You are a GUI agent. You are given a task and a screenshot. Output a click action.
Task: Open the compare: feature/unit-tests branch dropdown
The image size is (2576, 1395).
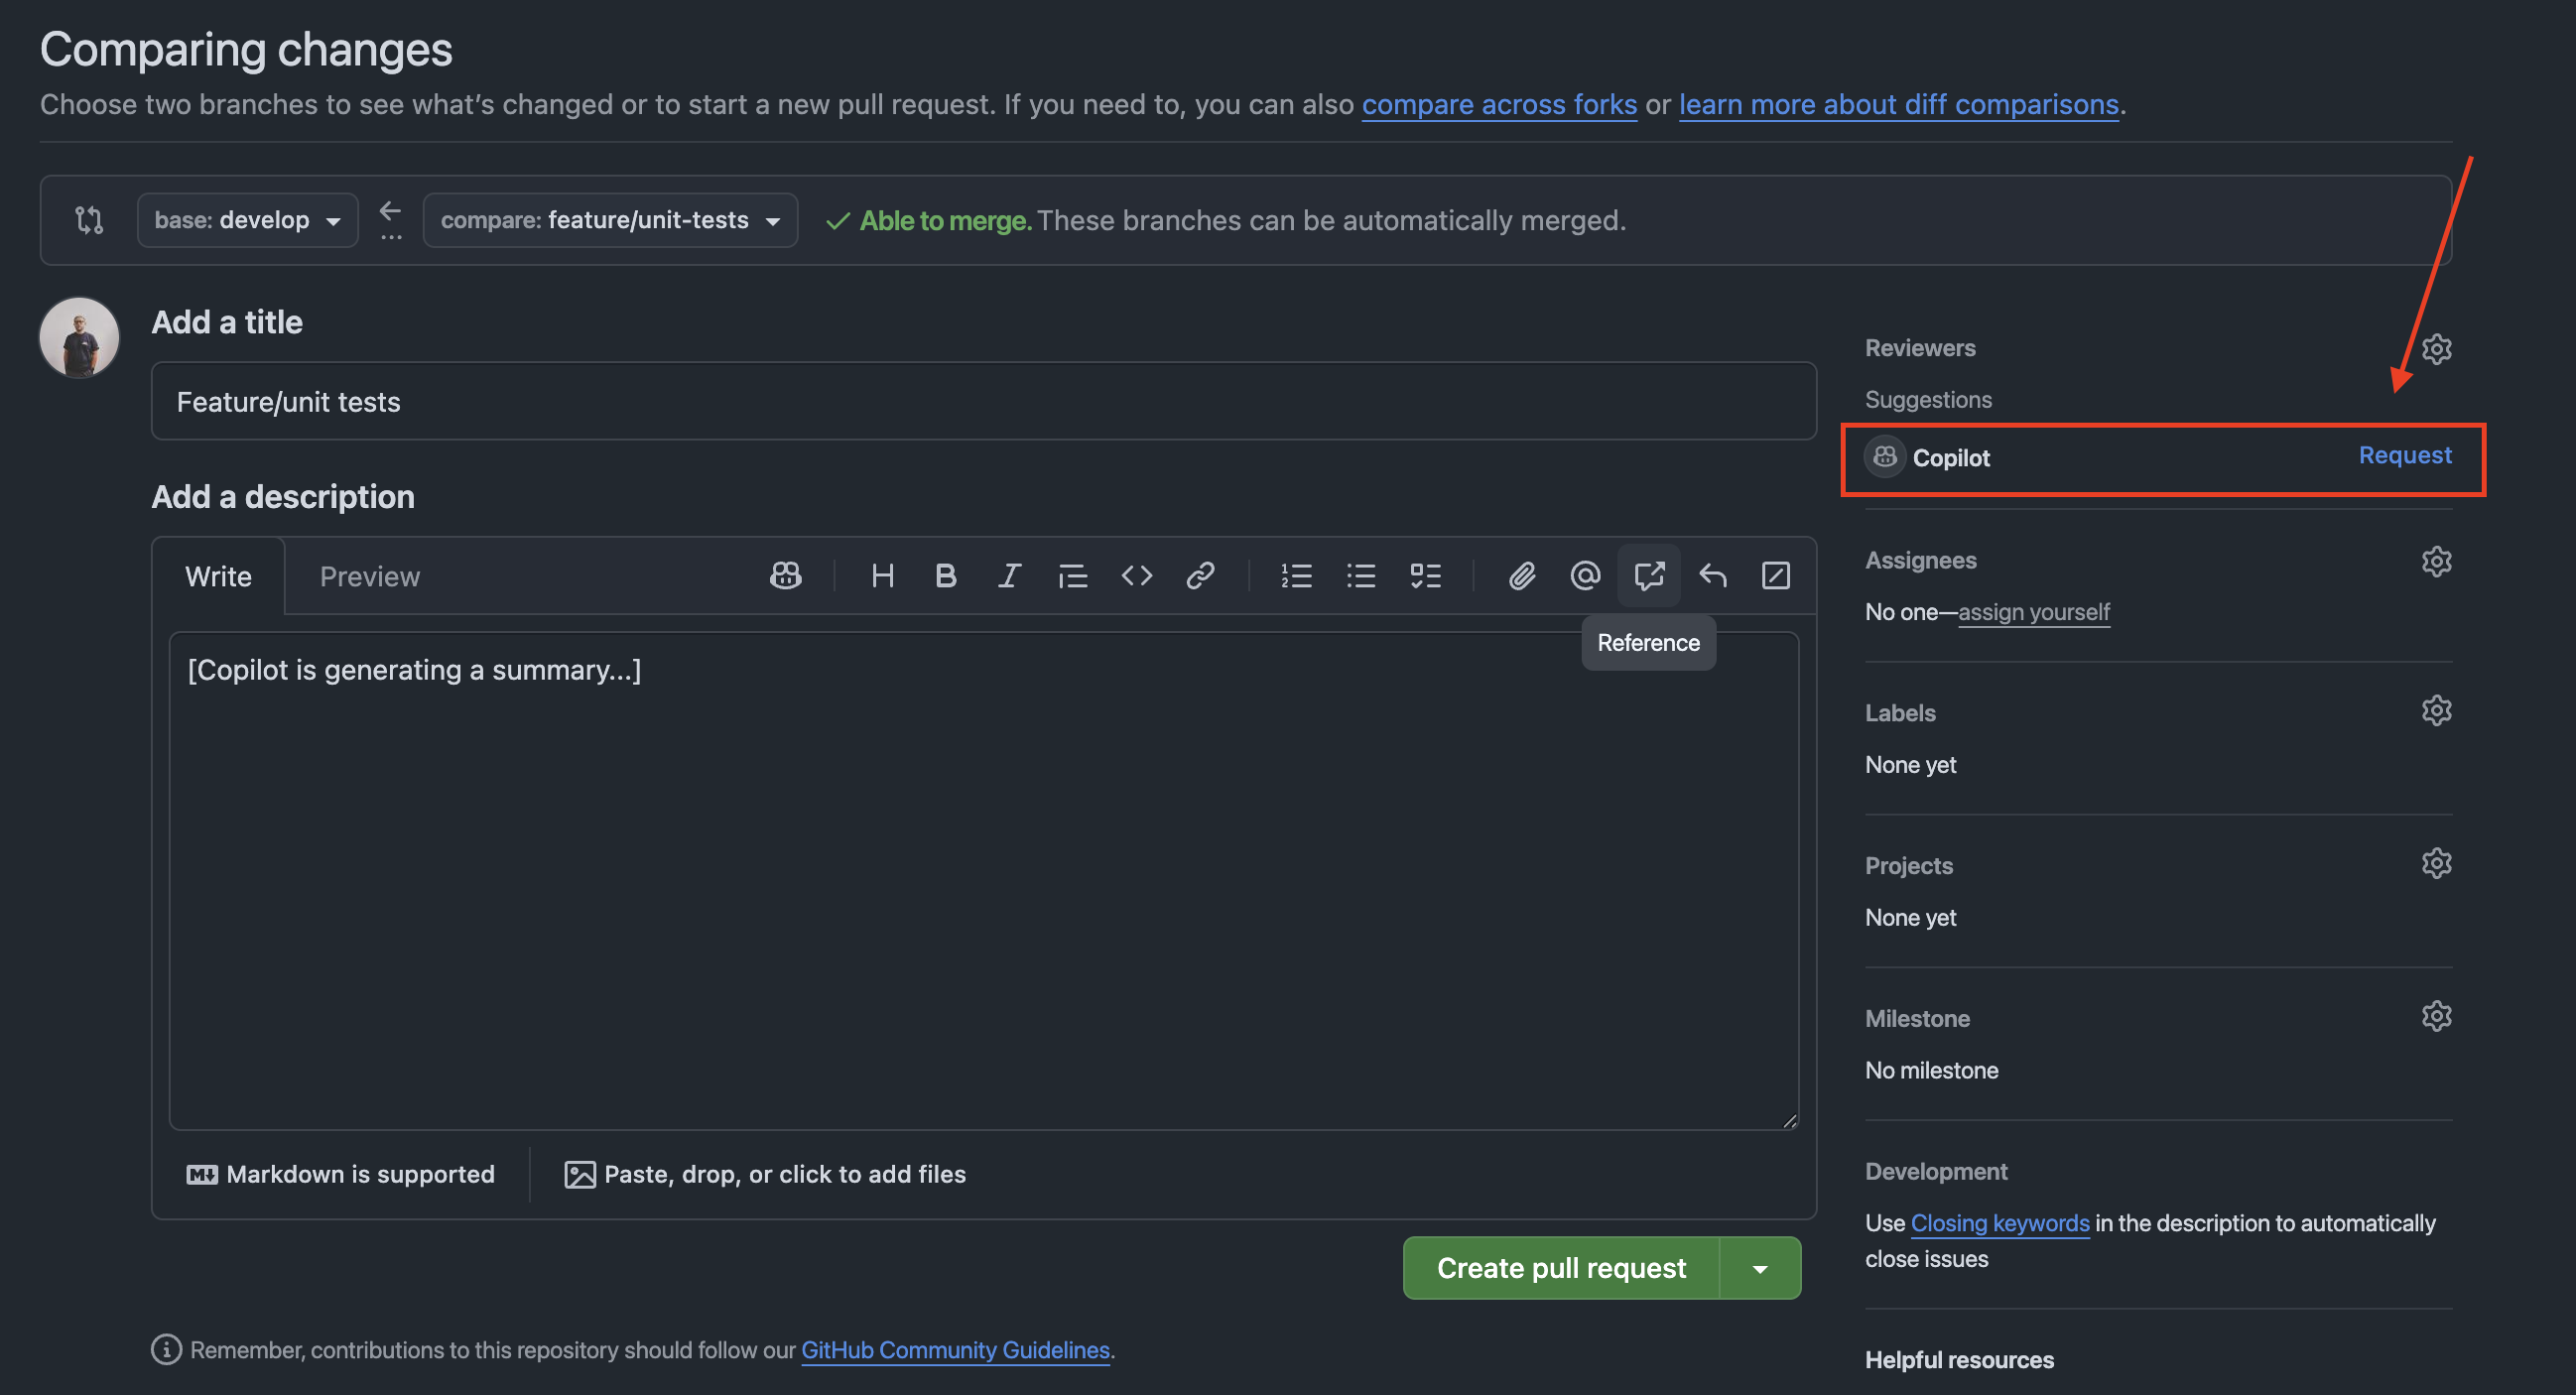(x=610, y=220)
